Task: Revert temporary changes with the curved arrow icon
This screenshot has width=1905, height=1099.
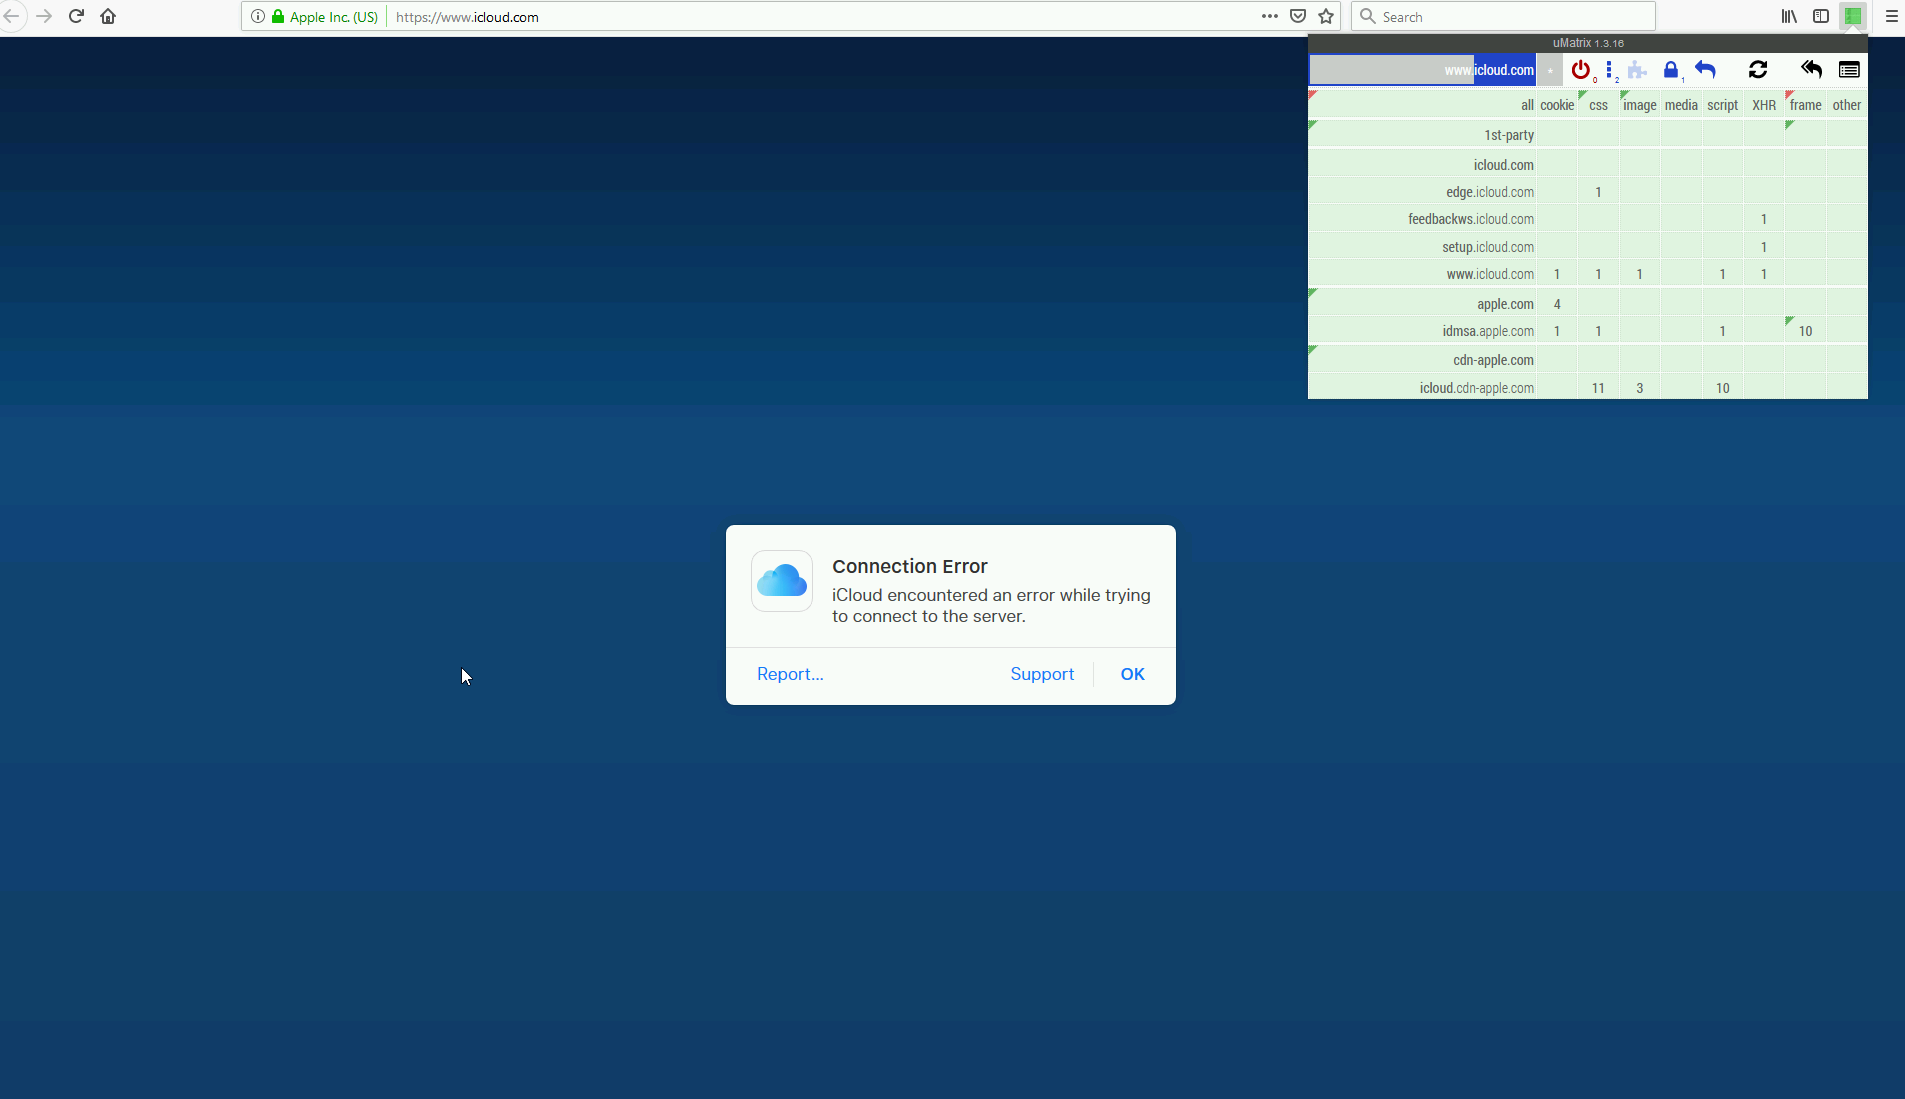Action: [x=1706, y=70]
